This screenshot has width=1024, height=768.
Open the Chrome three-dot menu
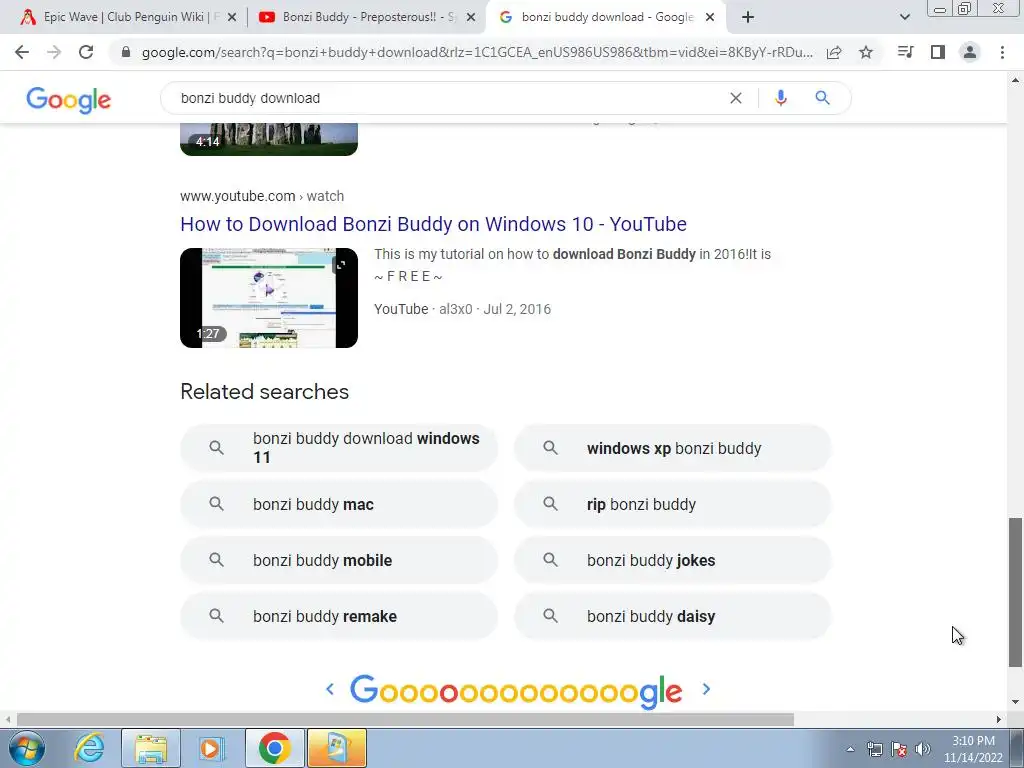pos(1002,52)
